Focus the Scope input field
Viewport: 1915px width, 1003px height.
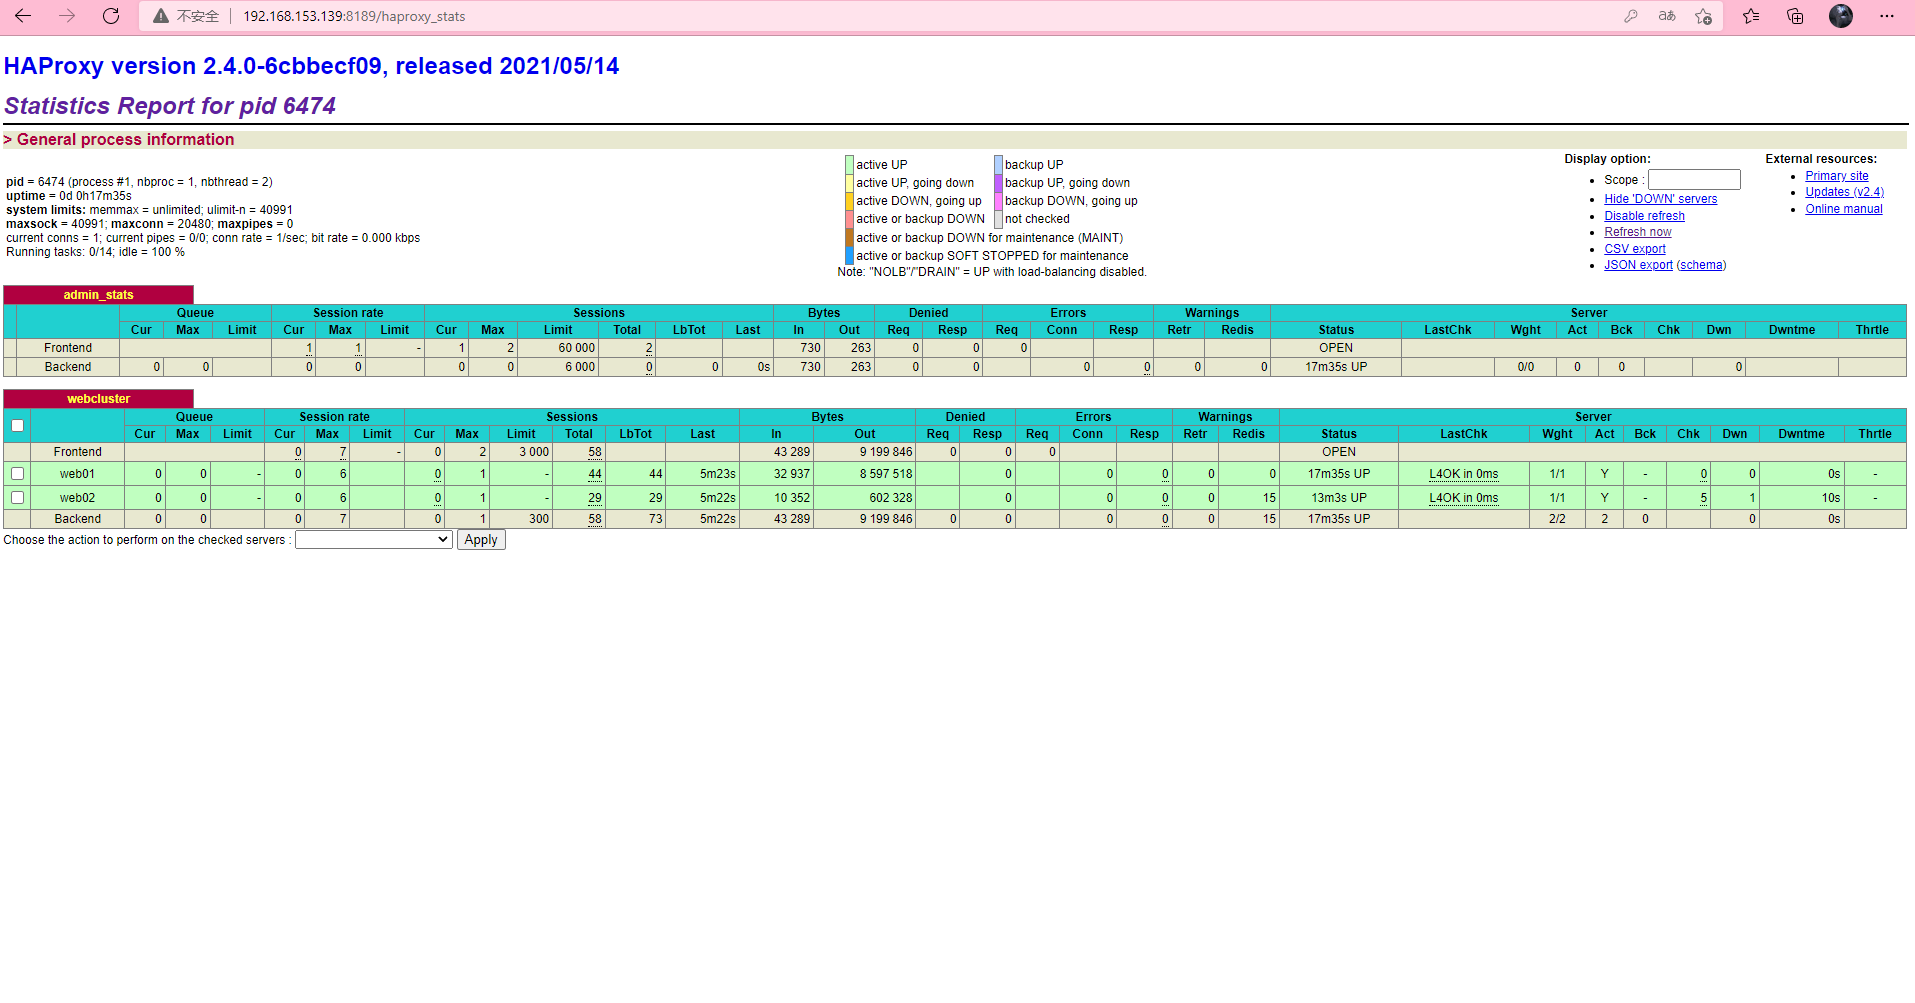(x=1694, y=179)
